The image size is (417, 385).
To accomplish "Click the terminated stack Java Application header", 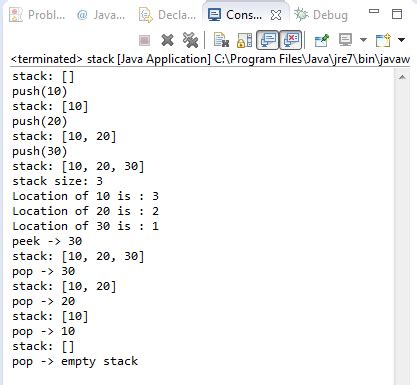I will coord(210,59).
